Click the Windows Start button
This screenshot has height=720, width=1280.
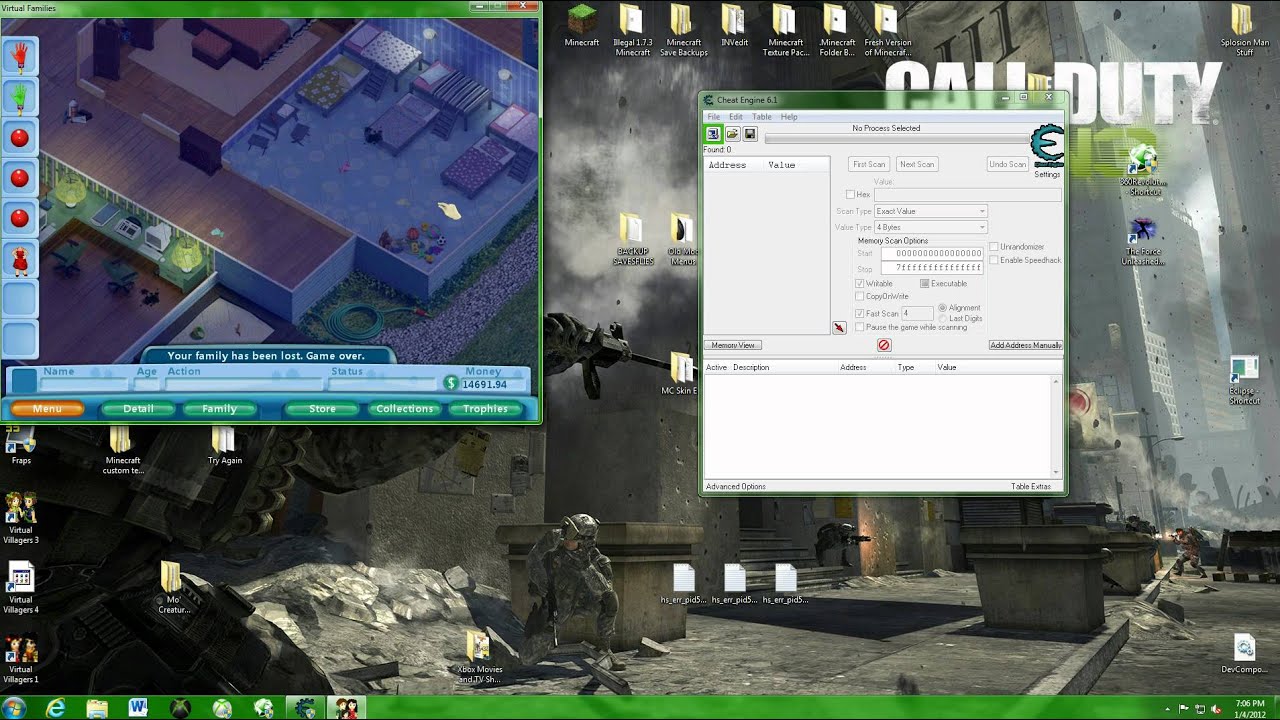15,707
